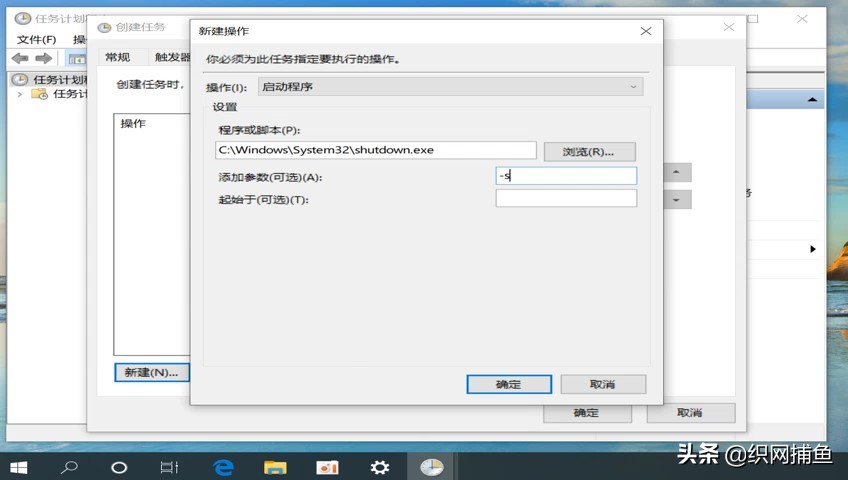
Task: Click 取消 in the 创建任务 window
Action: pos(691,413)
